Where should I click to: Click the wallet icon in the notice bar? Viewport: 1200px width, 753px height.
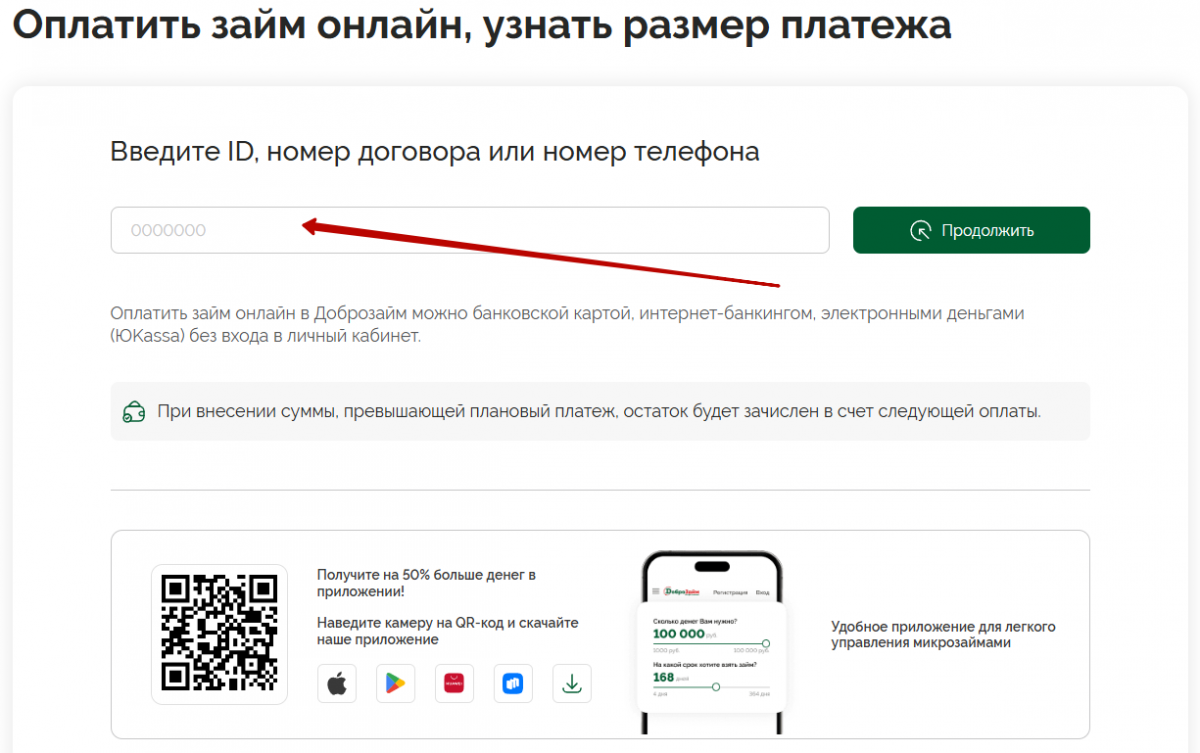(133, 411)
